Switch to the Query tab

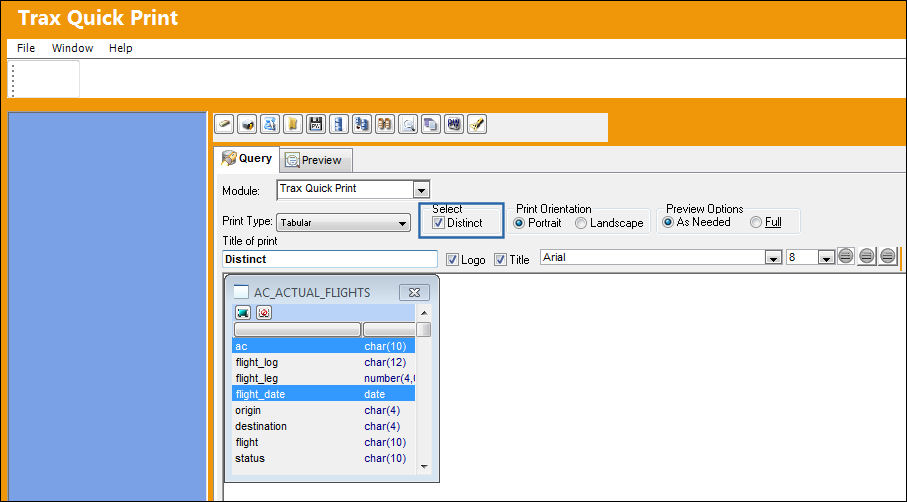[x=247, y=158]
